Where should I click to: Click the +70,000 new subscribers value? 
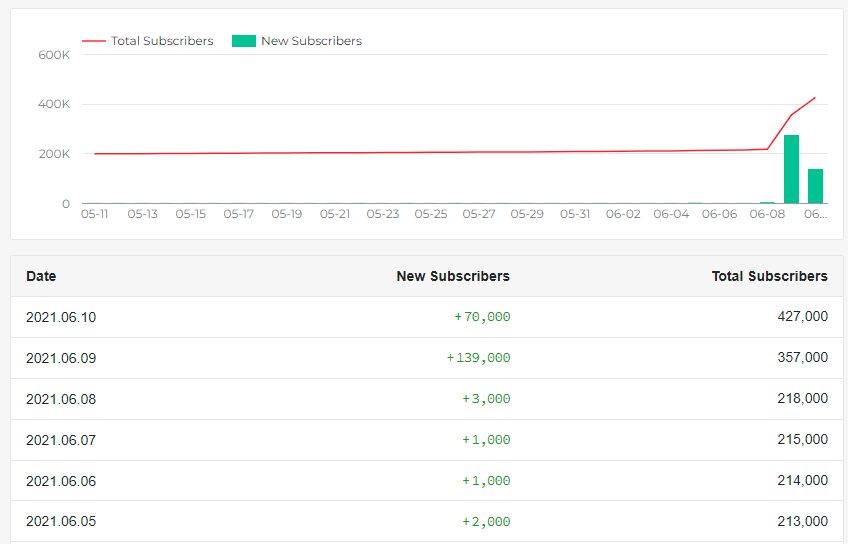[x=482, y=317]
